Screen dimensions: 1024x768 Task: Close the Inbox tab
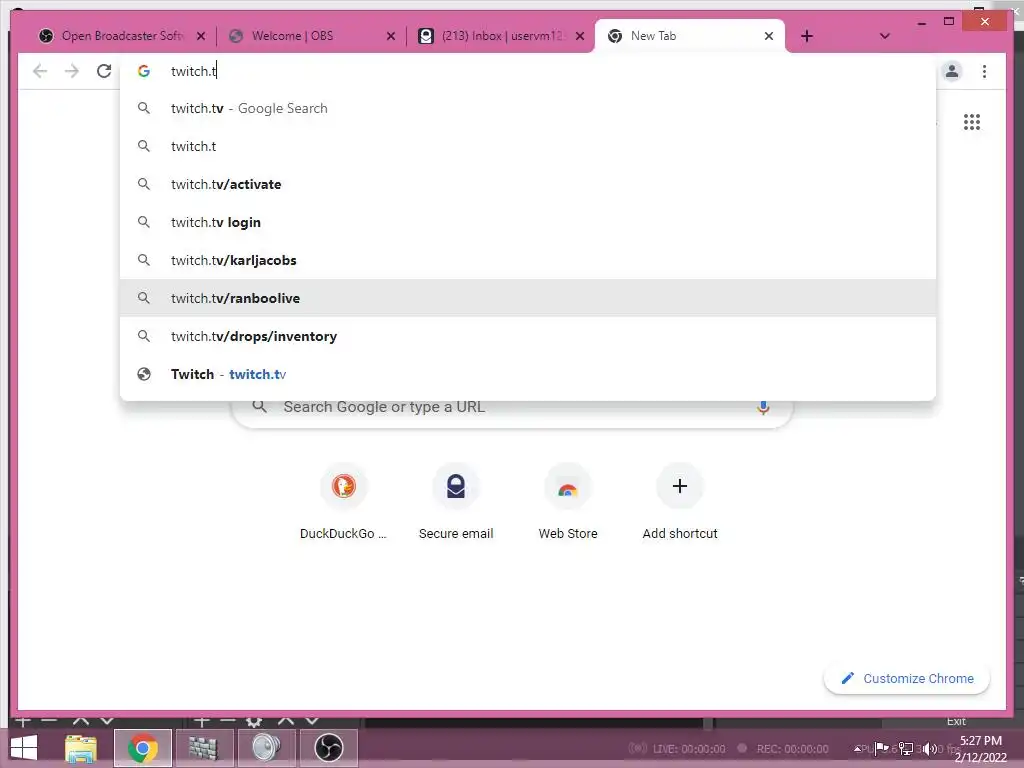click(x=580, y=36)
